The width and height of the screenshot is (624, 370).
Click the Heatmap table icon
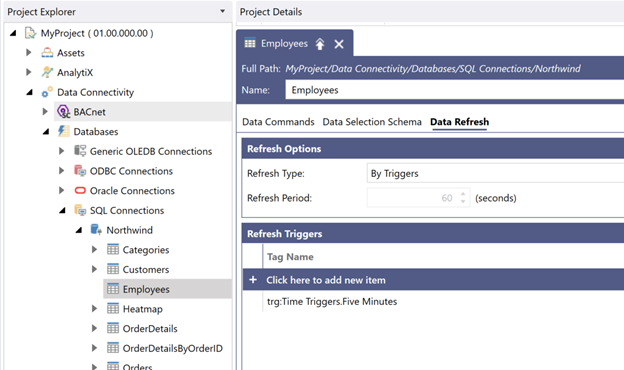pyautogui.click(x=113, y=308)
